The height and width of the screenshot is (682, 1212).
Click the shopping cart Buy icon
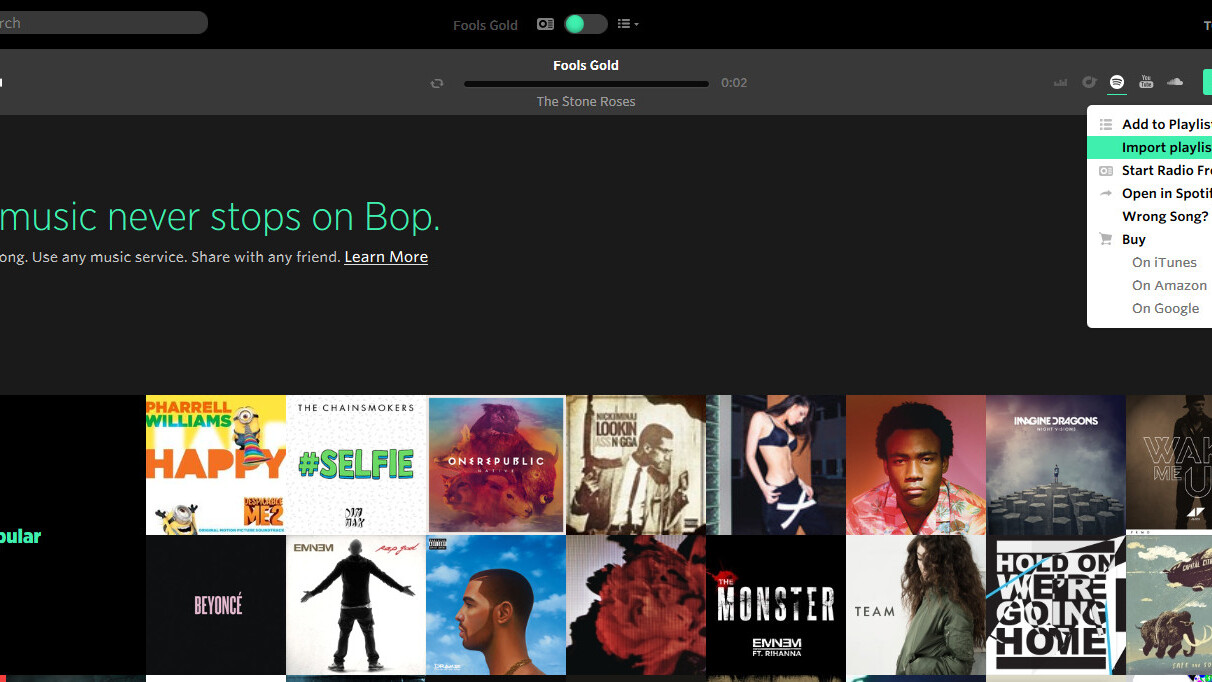[x=1105, y=239]
